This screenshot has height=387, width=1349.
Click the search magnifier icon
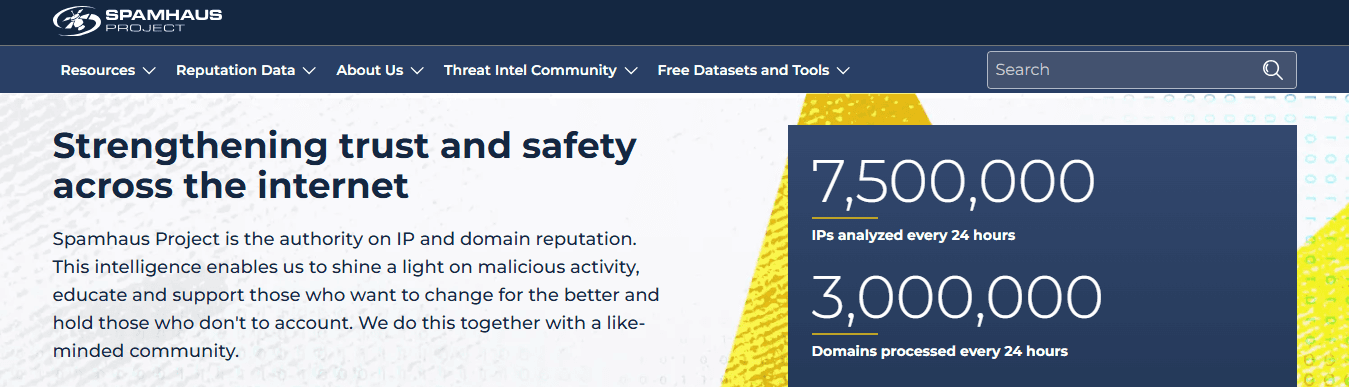(1272, 70)
